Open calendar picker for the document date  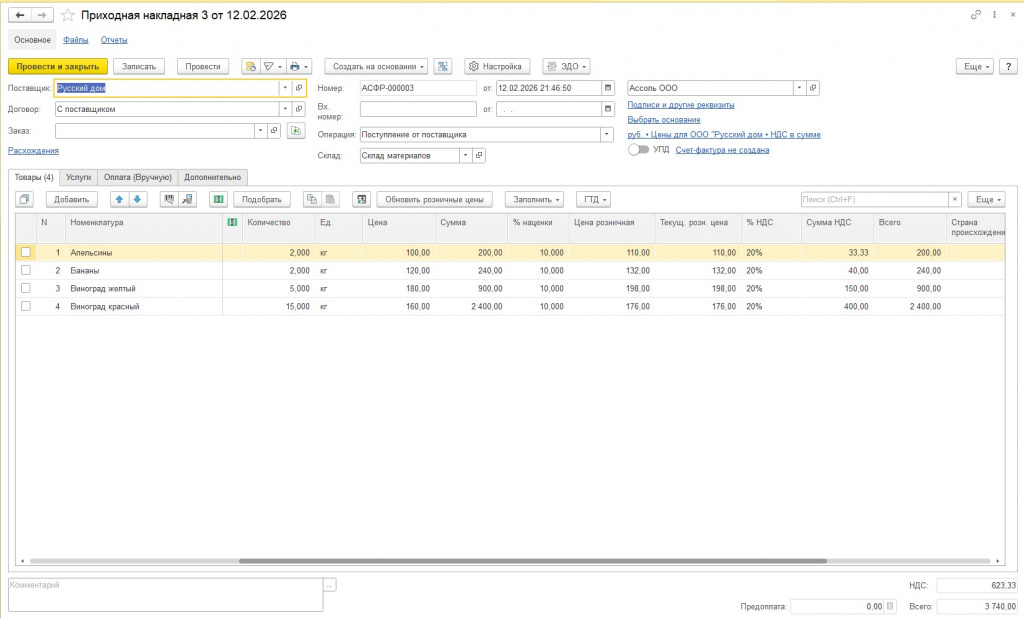click(x=607, y=88)
